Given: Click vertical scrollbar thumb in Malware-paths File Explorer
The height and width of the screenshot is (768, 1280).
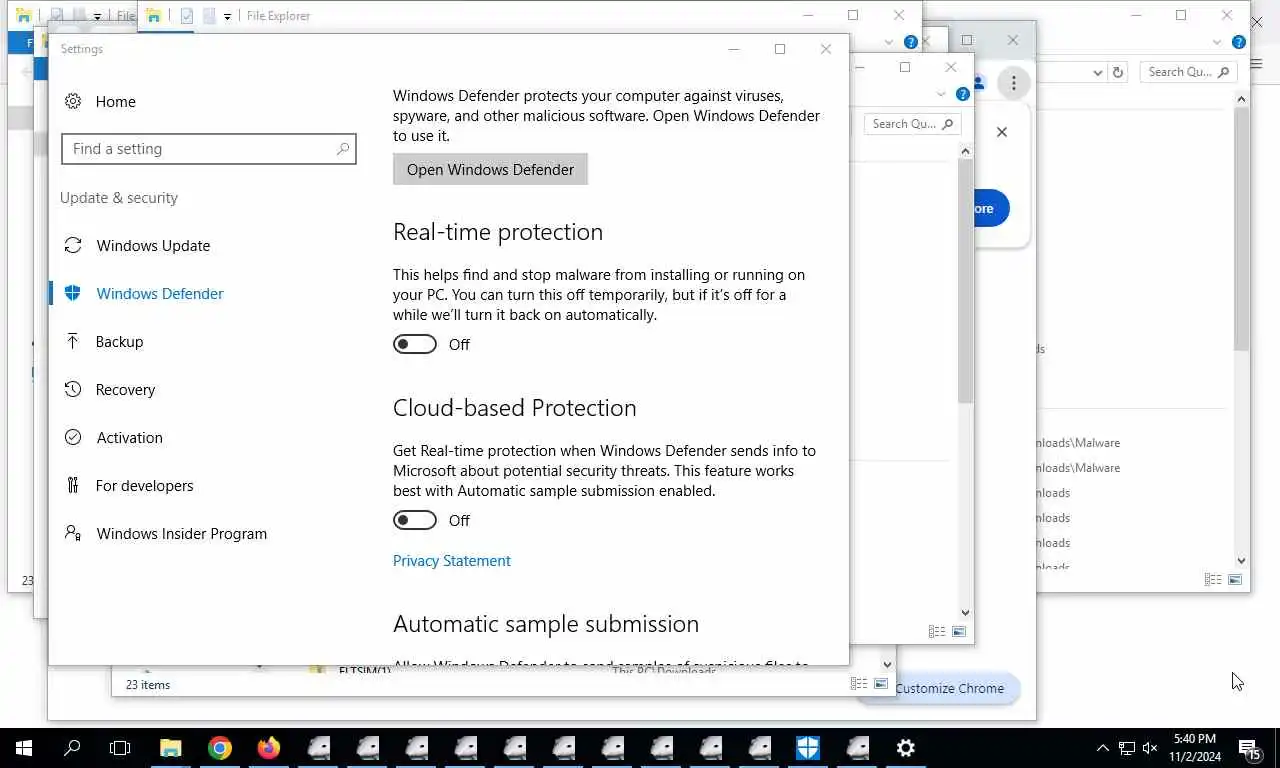Looking at the screenshot, I should (1241, 230).
